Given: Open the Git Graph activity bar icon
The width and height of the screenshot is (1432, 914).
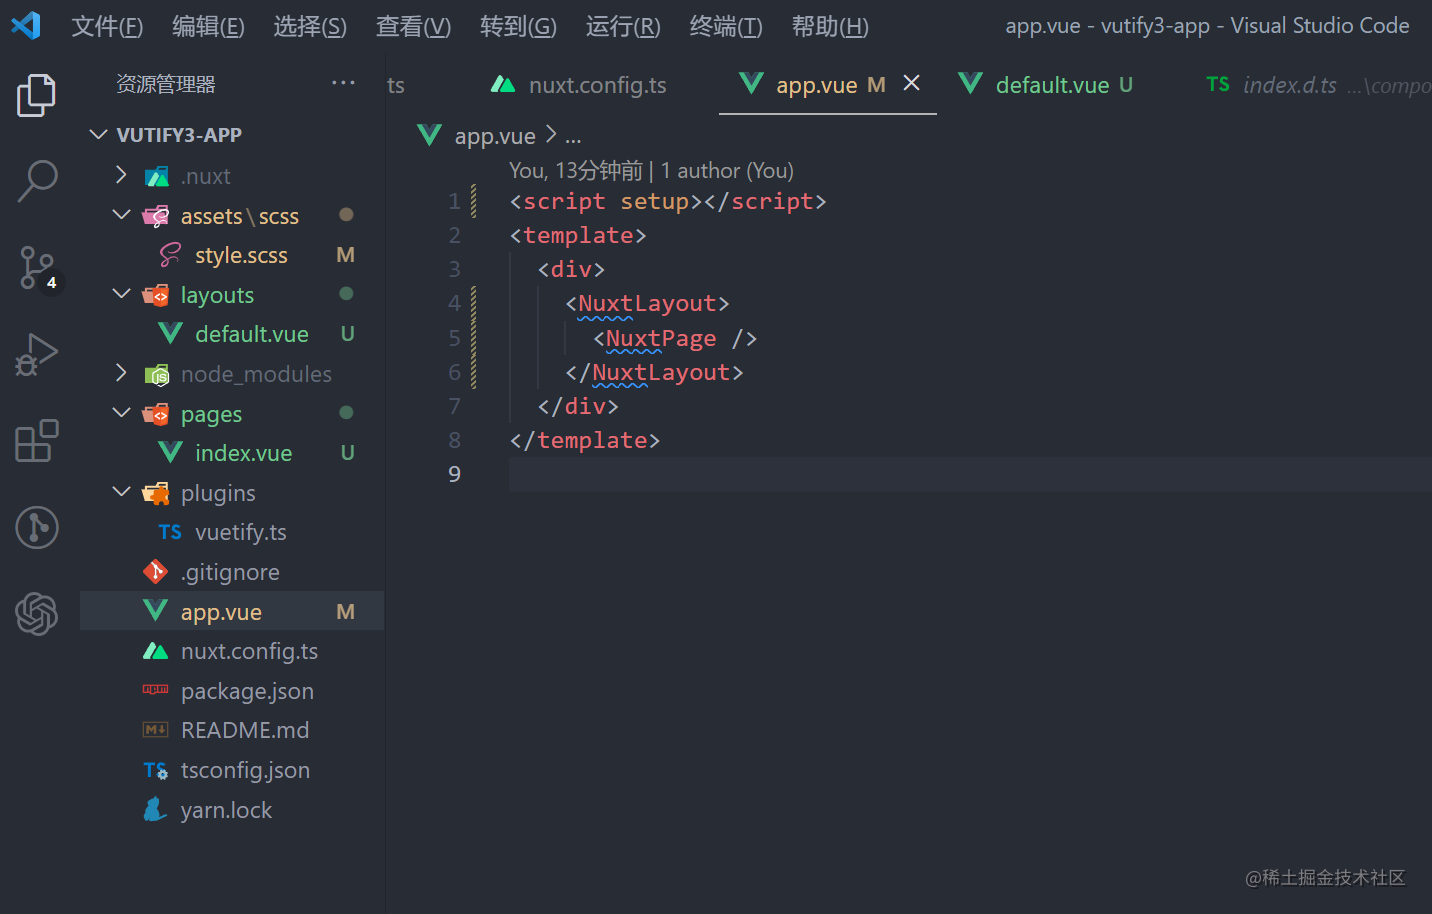Looking at the screenshot, I should coord(37,527).
